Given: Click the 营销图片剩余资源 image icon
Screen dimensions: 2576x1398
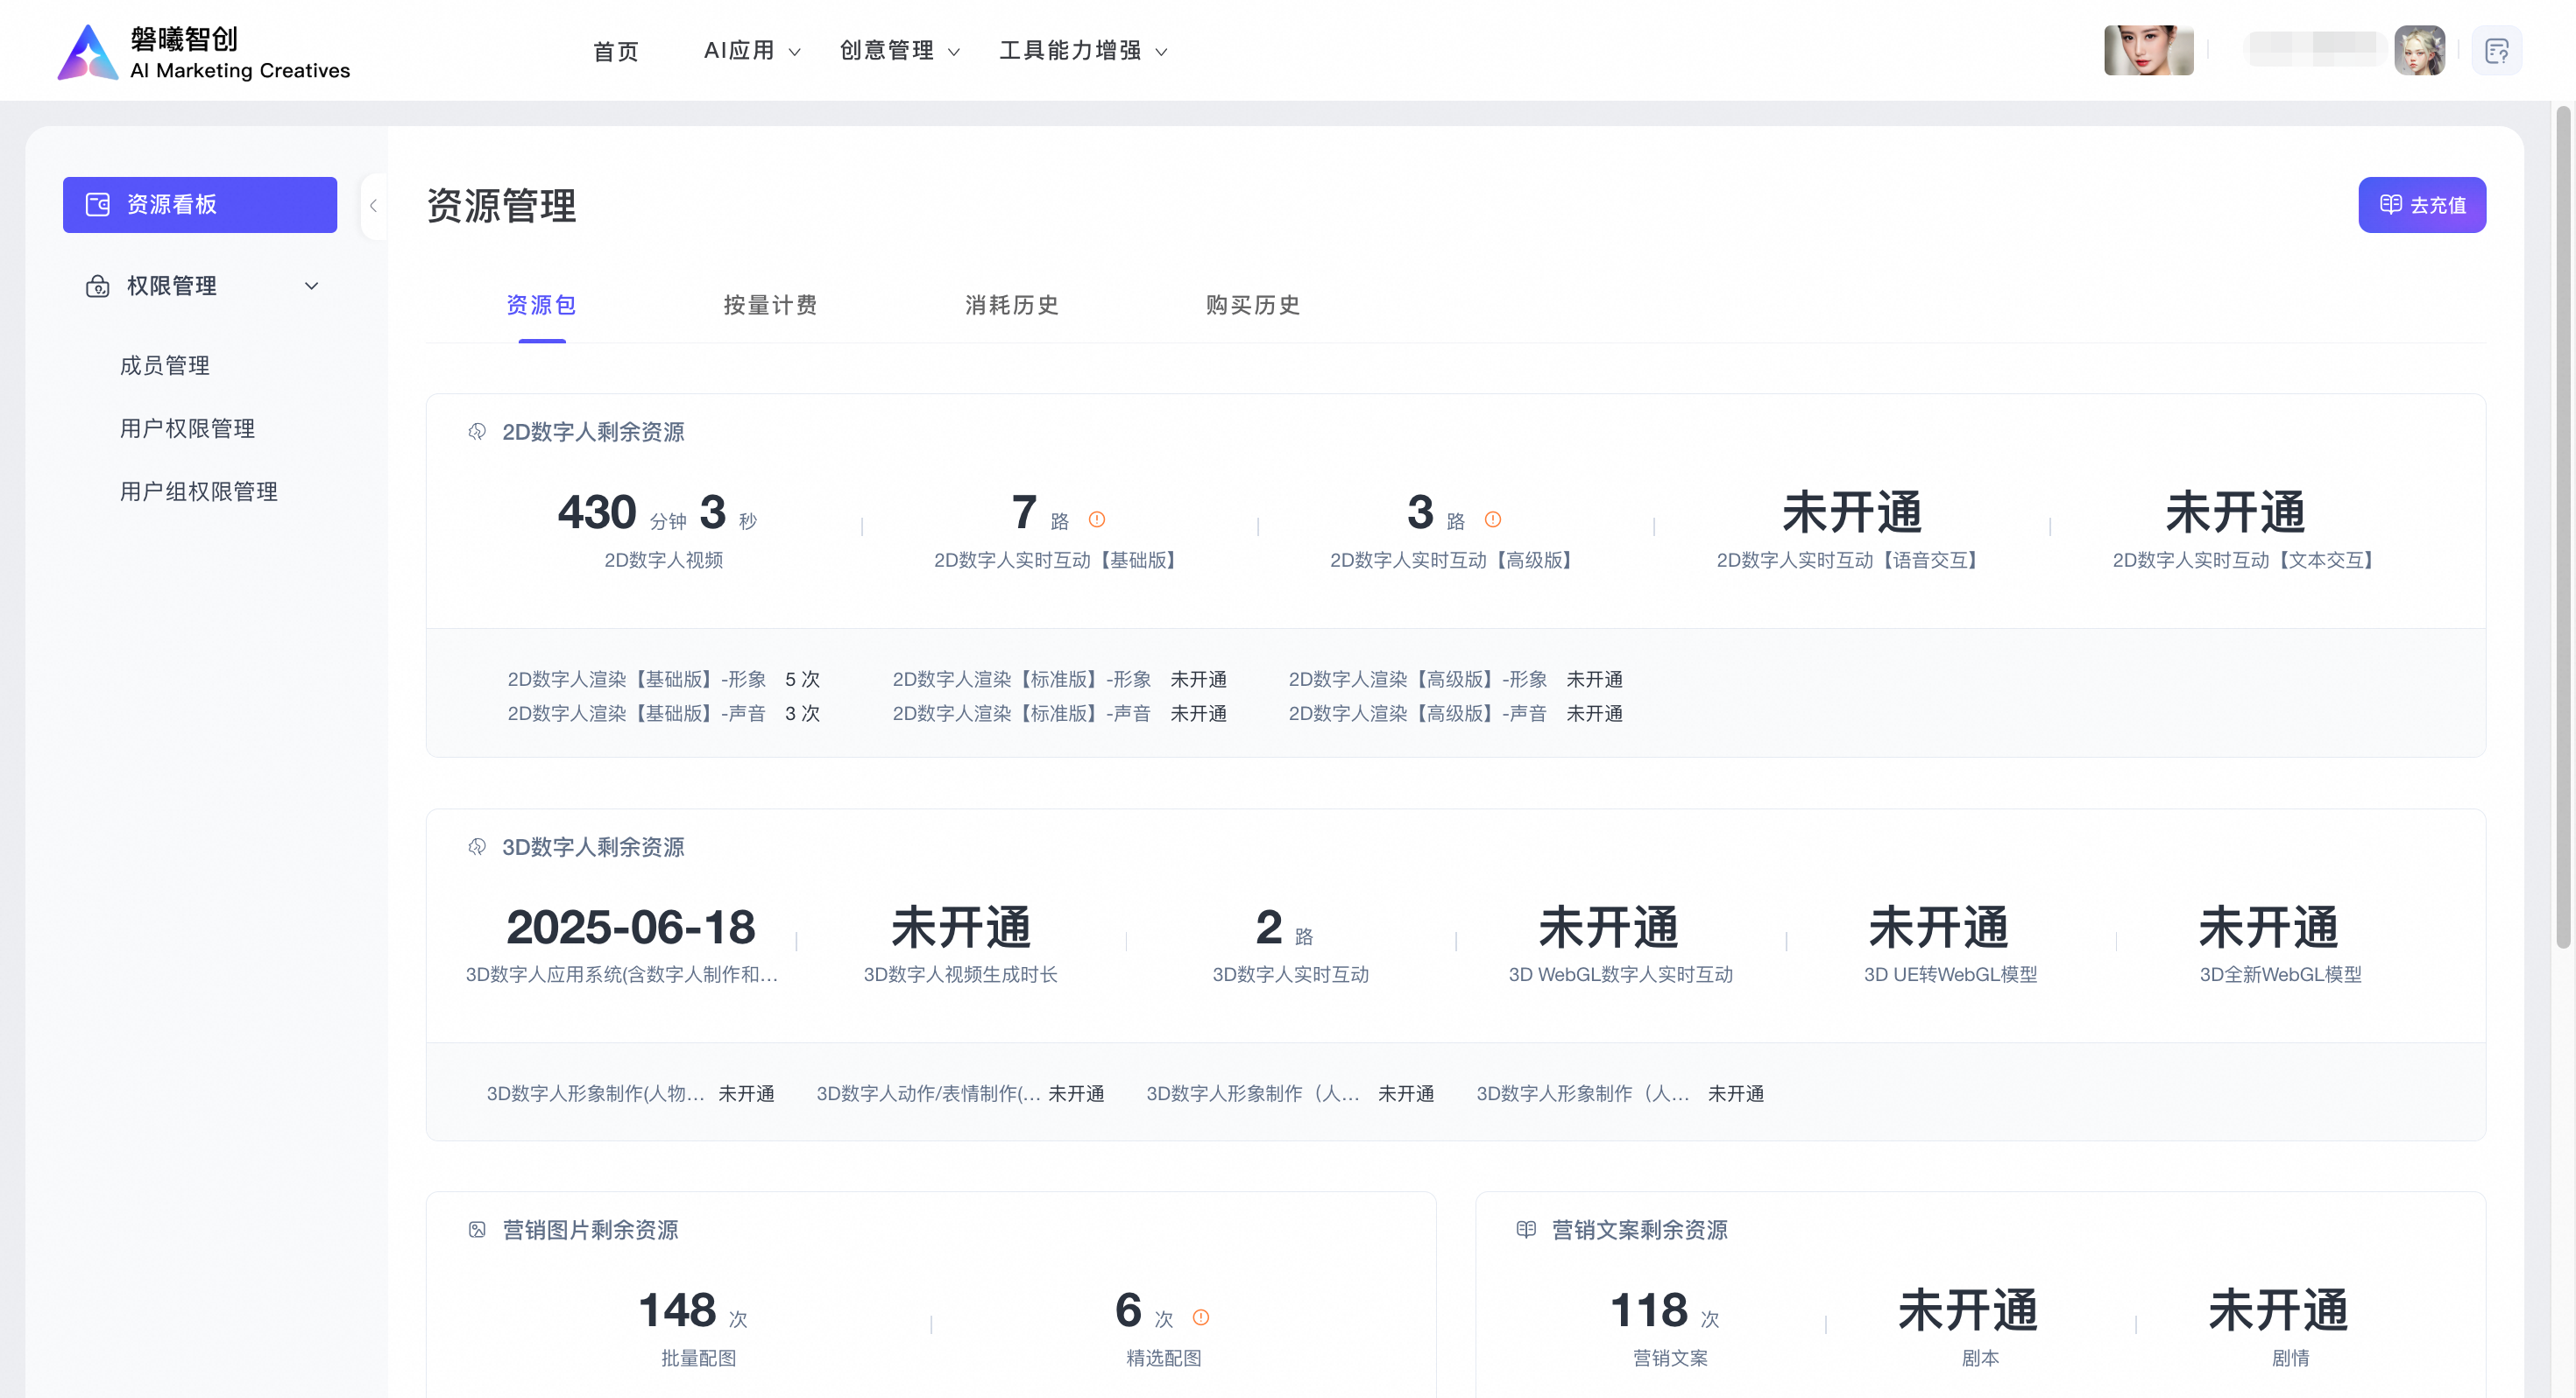Looking at the screenshot, I should (x=477, y=1230).
